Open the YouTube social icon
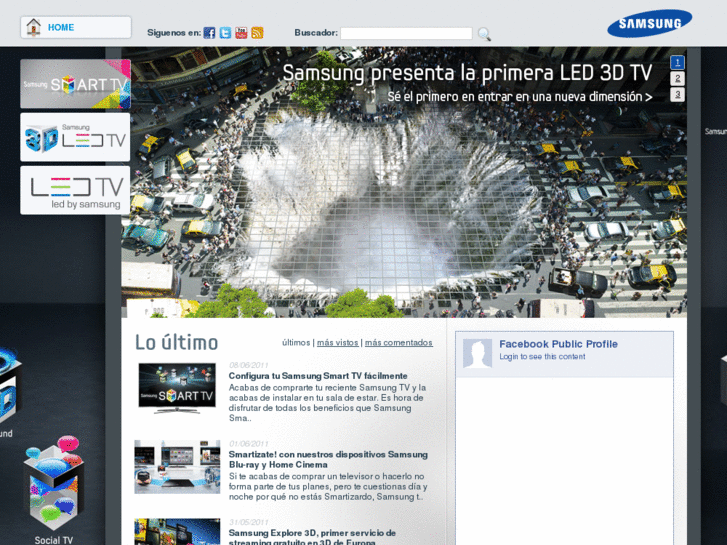This screenshot has height=545, width=727. click(x=241, y=33)
